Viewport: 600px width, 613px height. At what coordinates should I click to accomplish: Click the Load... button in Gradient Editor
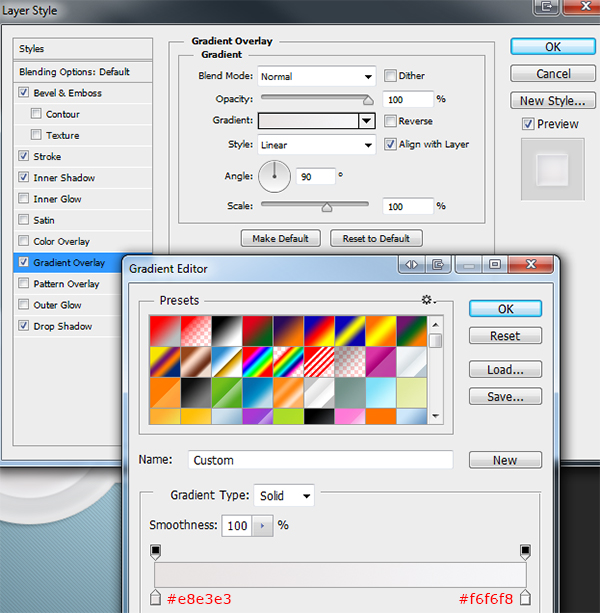(x=505, y=370)
